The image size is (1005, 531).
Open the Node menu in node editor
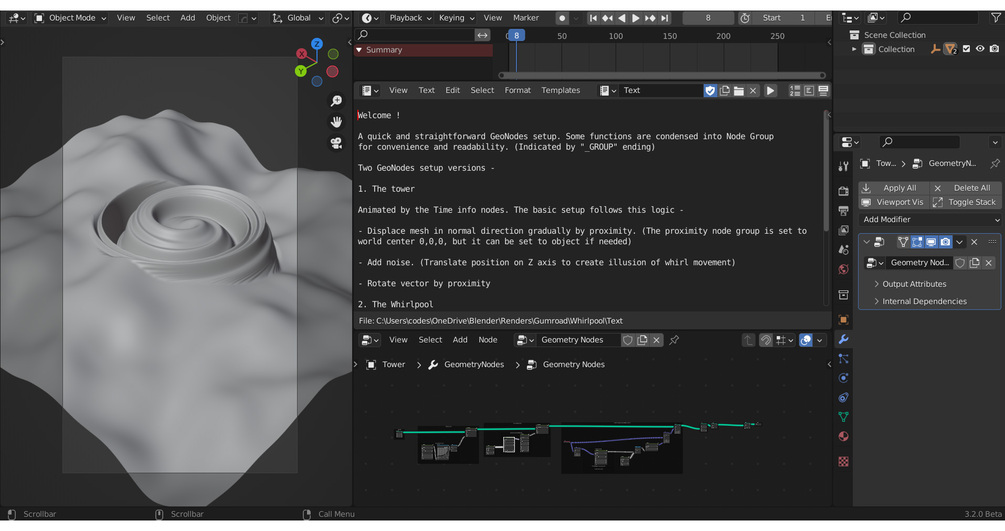pyautogui.click(x=487, y=340)
